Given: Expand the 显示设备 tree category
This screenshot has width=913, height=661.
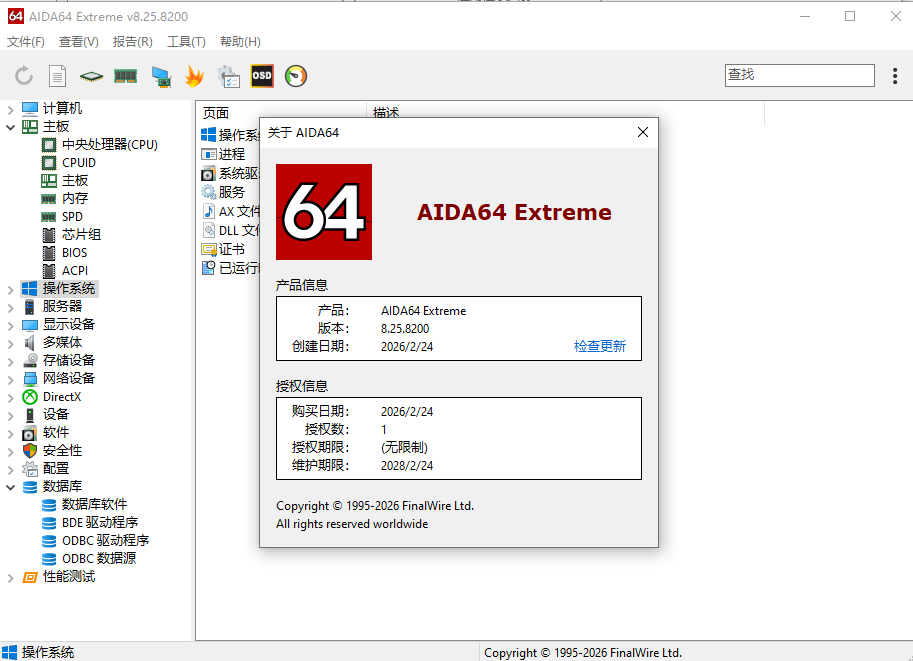Looking at the screenshot, I should pyautogui.click(x=8, y=324).
